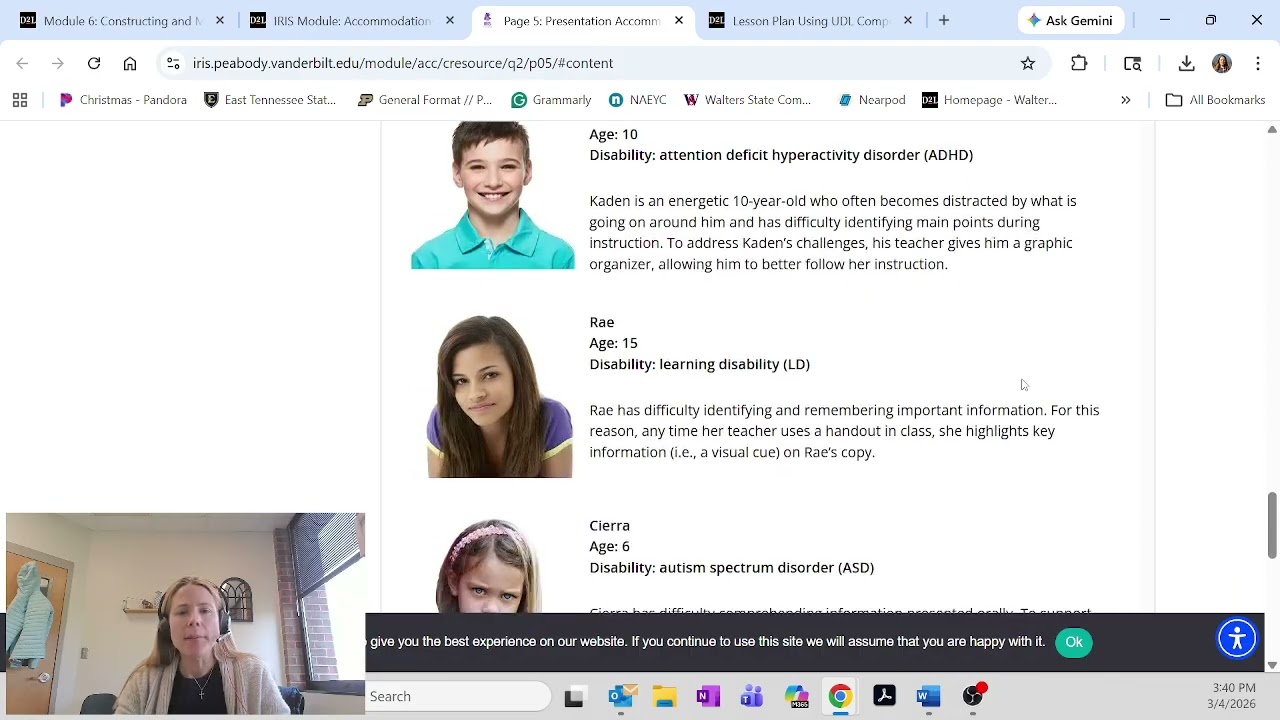
Task: Open a new browser tab
Action: click(x=943, y=20)
